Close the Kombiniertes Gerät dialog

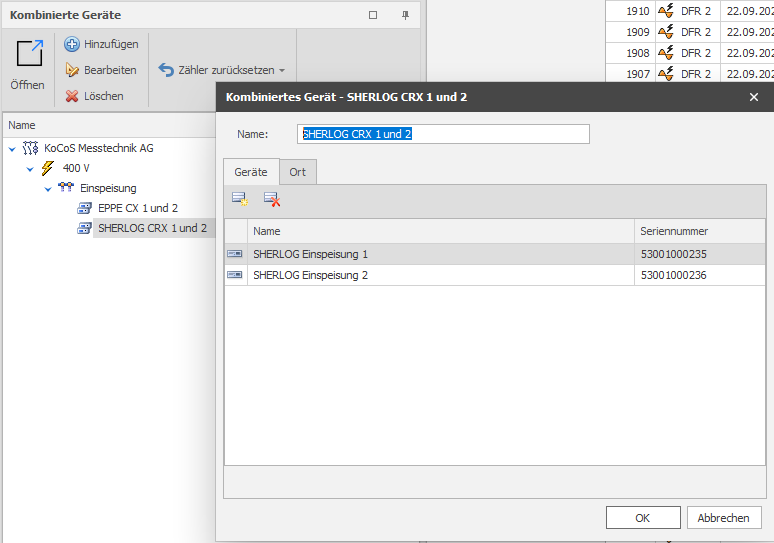[754, 97]
